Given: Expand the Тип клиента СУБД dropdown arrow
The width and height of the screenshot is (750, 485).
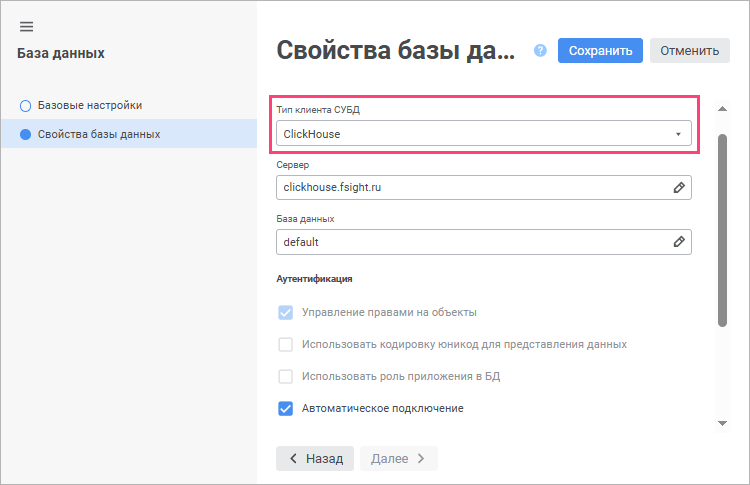Looking at the screenshot, I should (x=678, y=134).
